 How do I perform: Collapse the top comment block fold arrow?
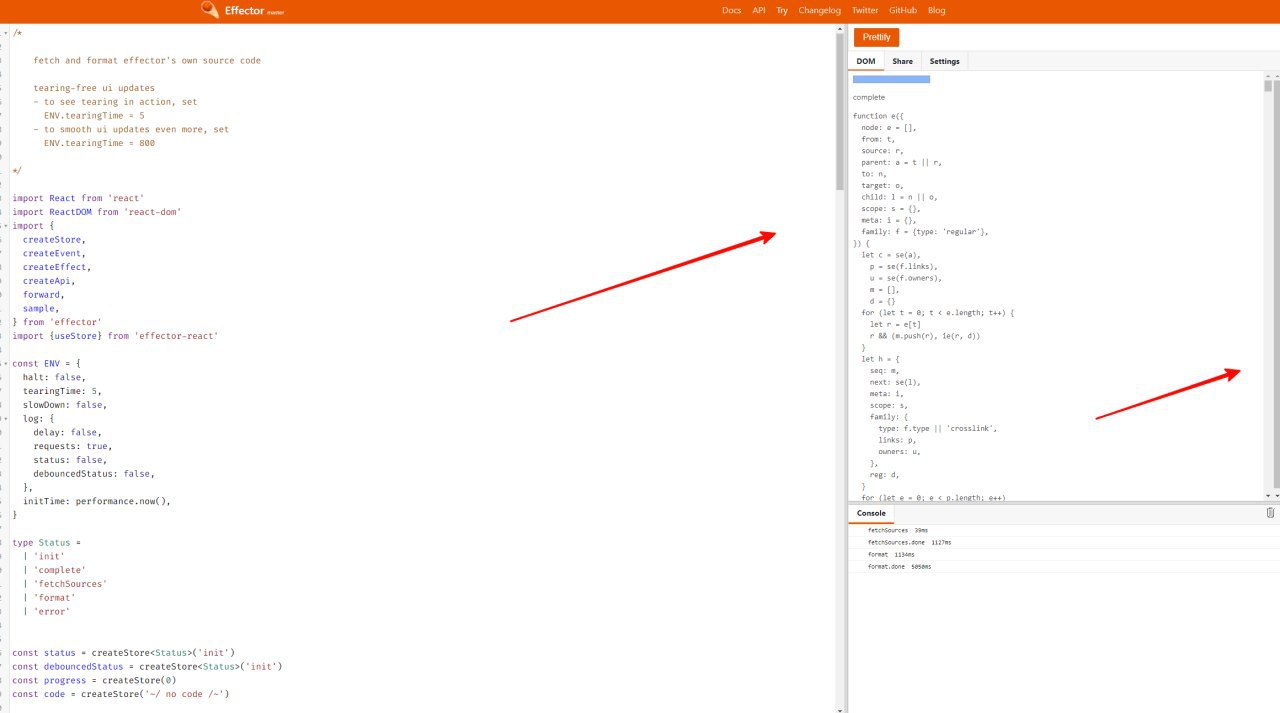coord(5,33)
